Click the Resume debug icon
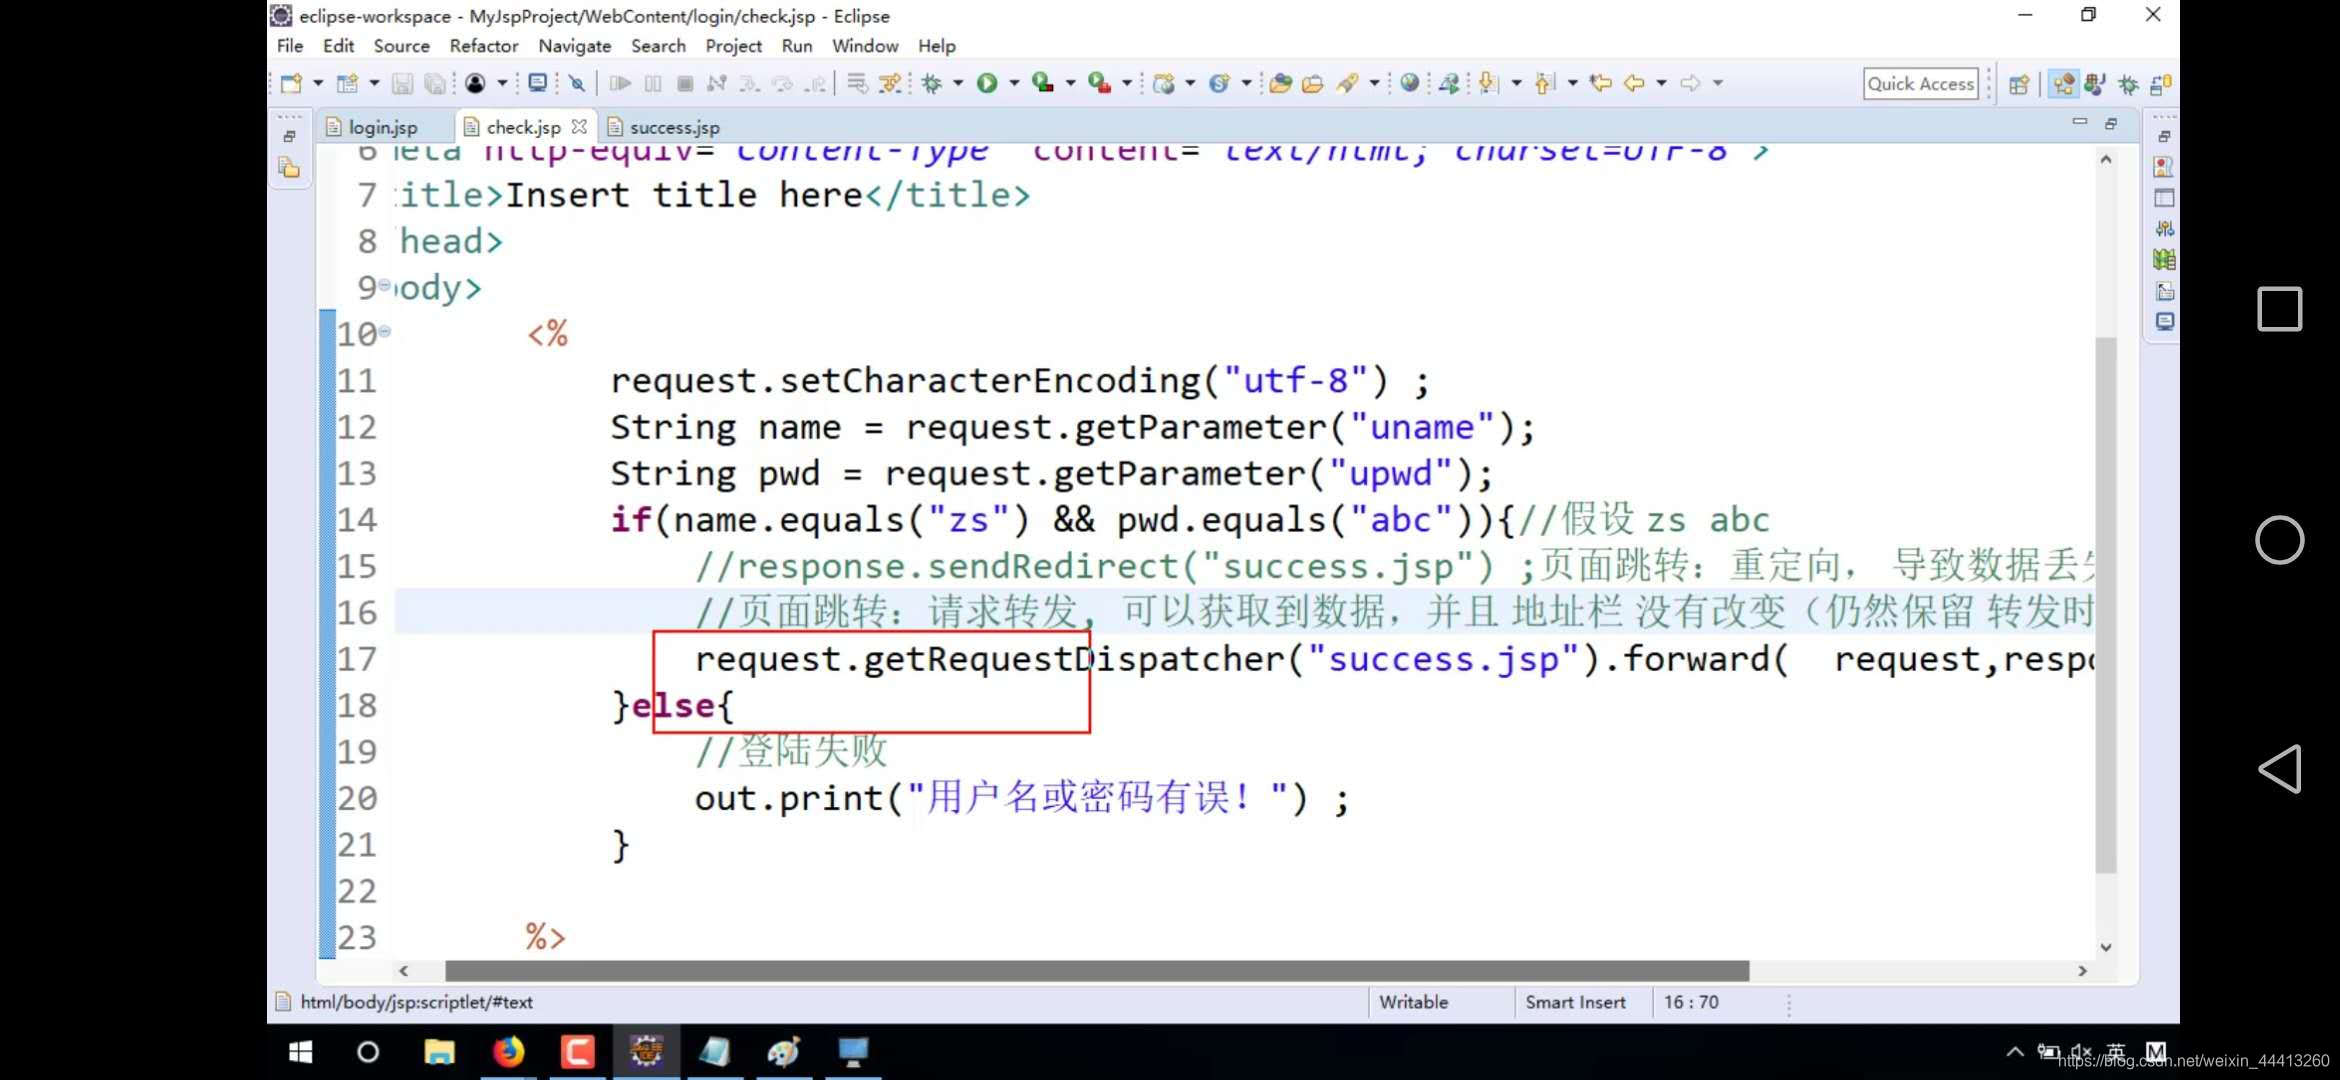Image resolution: width=2340 pixels, height=1080 pixels. point(620,84)
